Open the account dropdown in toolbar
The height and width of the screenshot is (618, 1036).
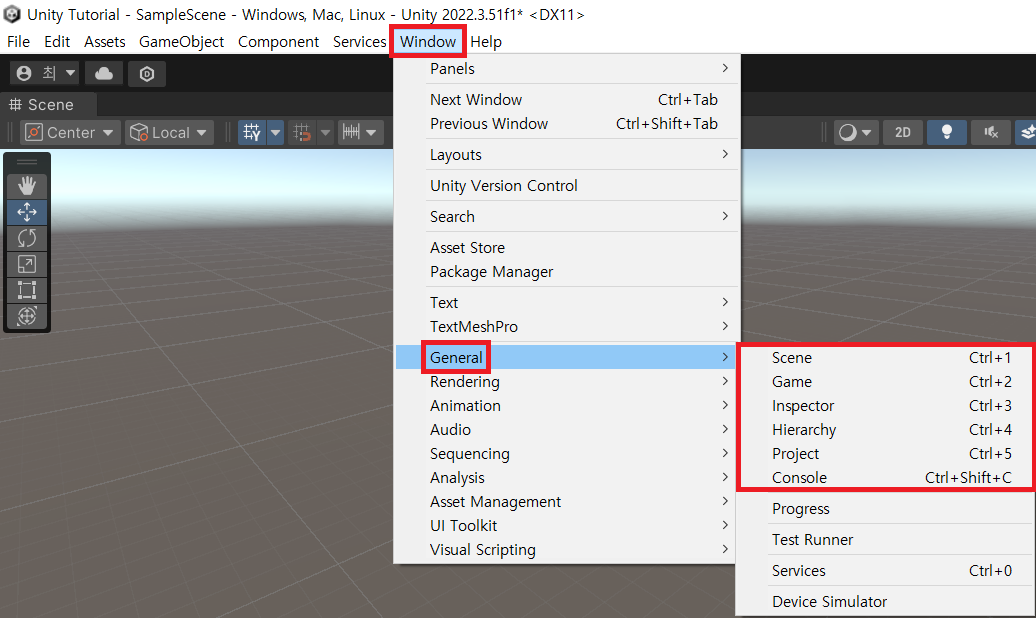45,73
